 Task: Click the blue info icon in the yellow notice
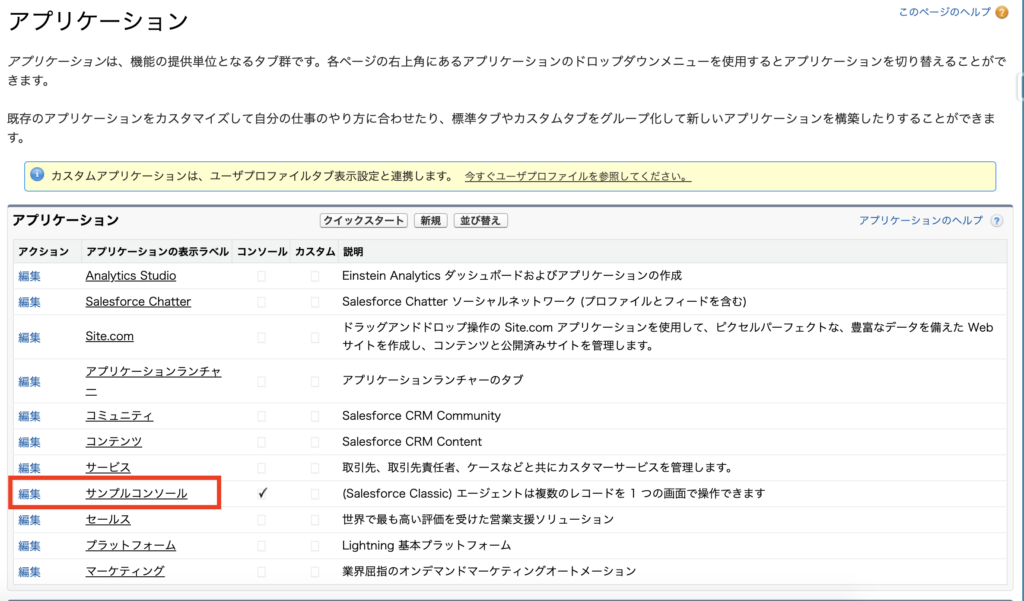pyautogui.click(x=37, y=175)
